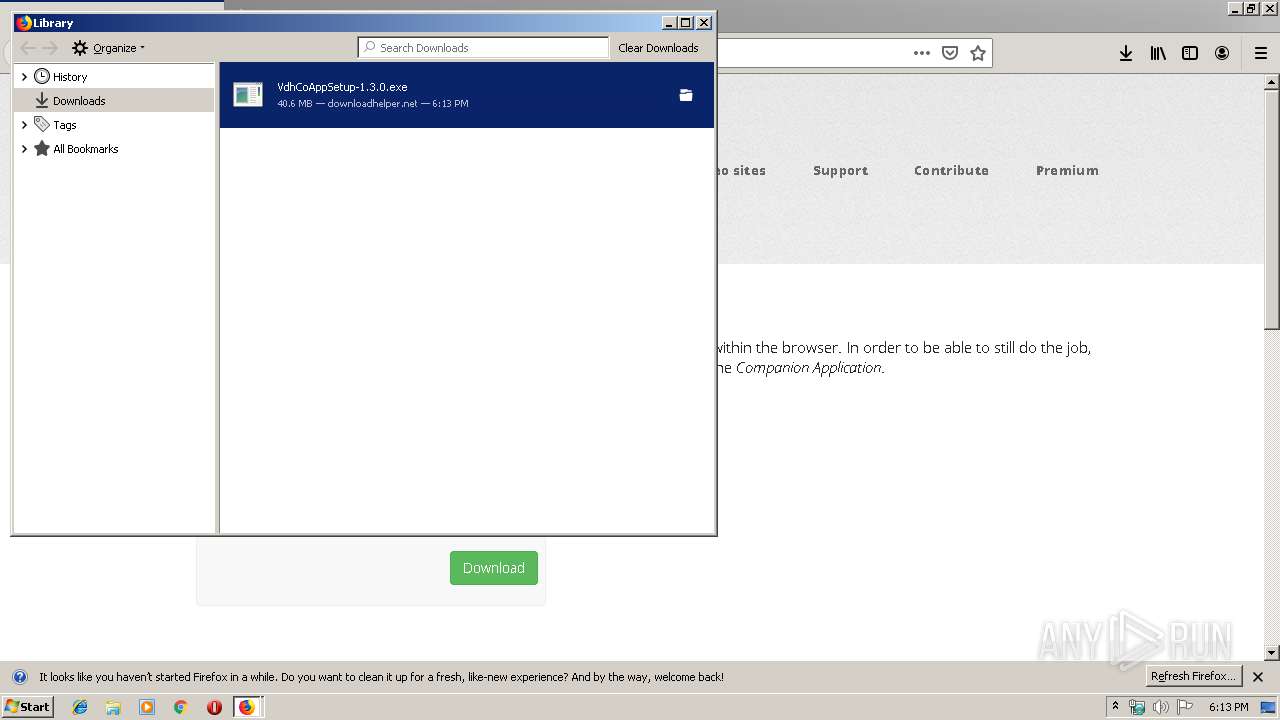Click the Windows Start button
Screen dimensions: 1280x720
coord(28,707)
